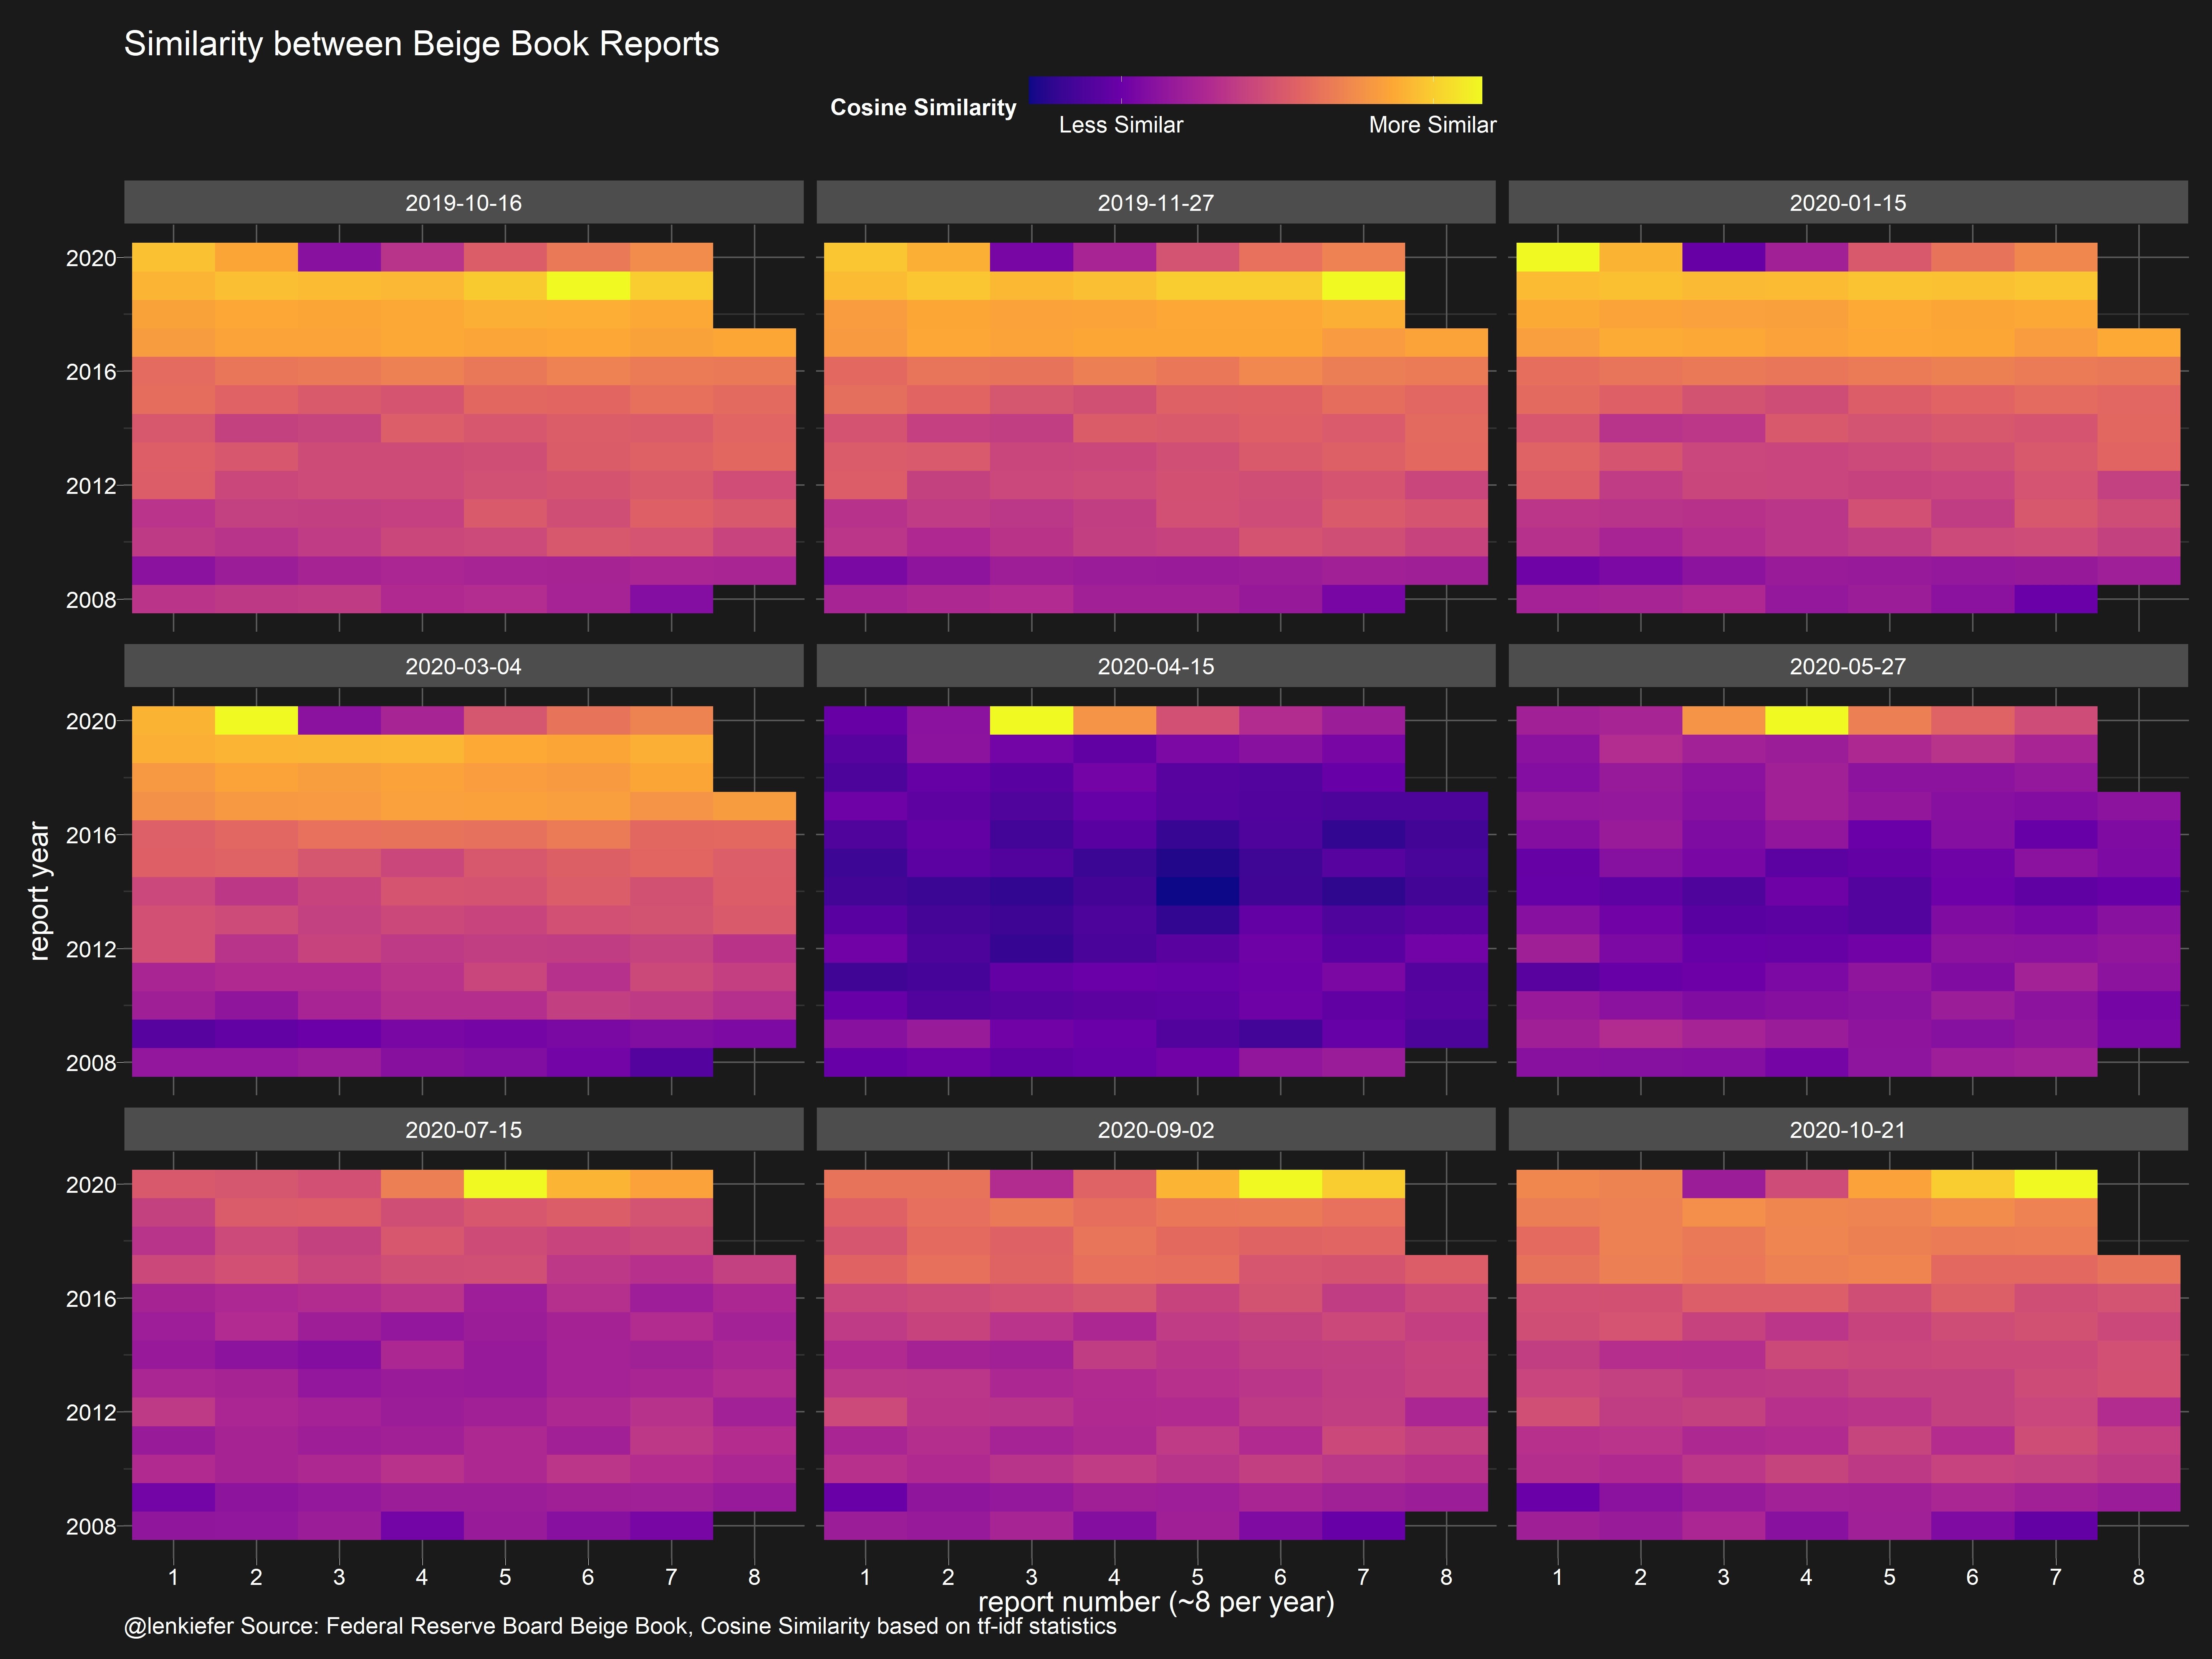
Task: Click x-axis label 8 under 2020-07-15 panel
Action: point(754,1577)
